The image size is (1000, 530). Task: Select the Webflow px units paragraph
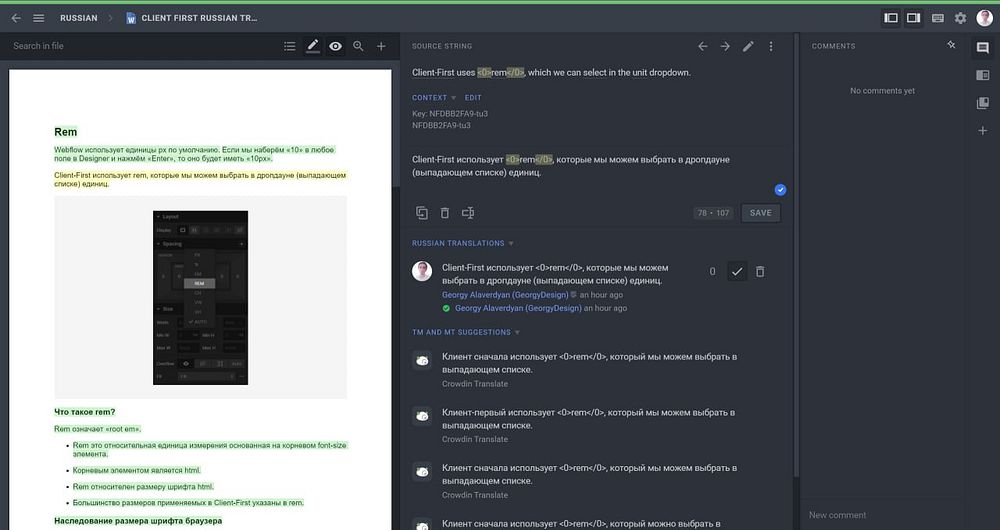195,154
